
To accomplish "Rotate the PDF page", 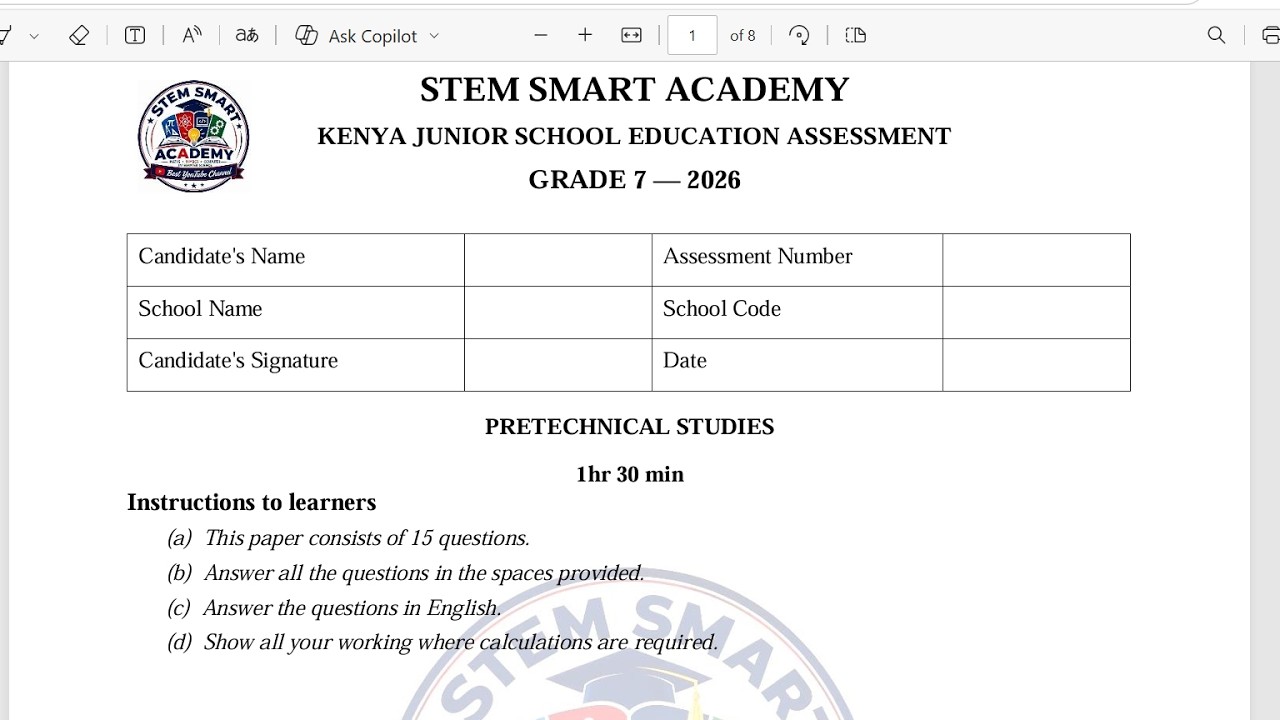I will tap(799, 35).
